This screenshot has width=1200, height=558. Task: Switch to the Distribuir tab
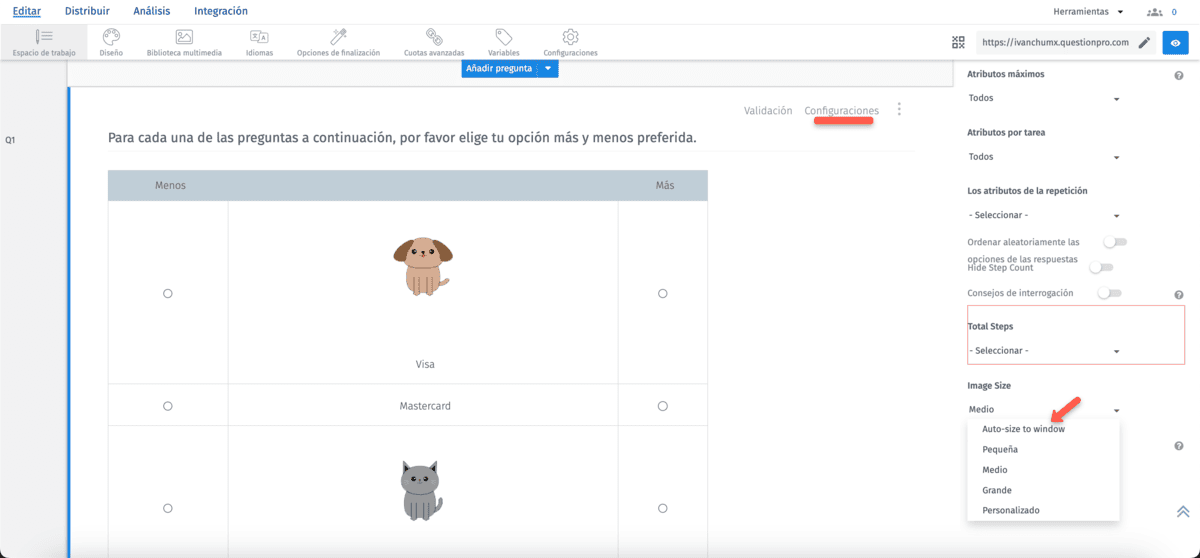(x=87, y=11)
